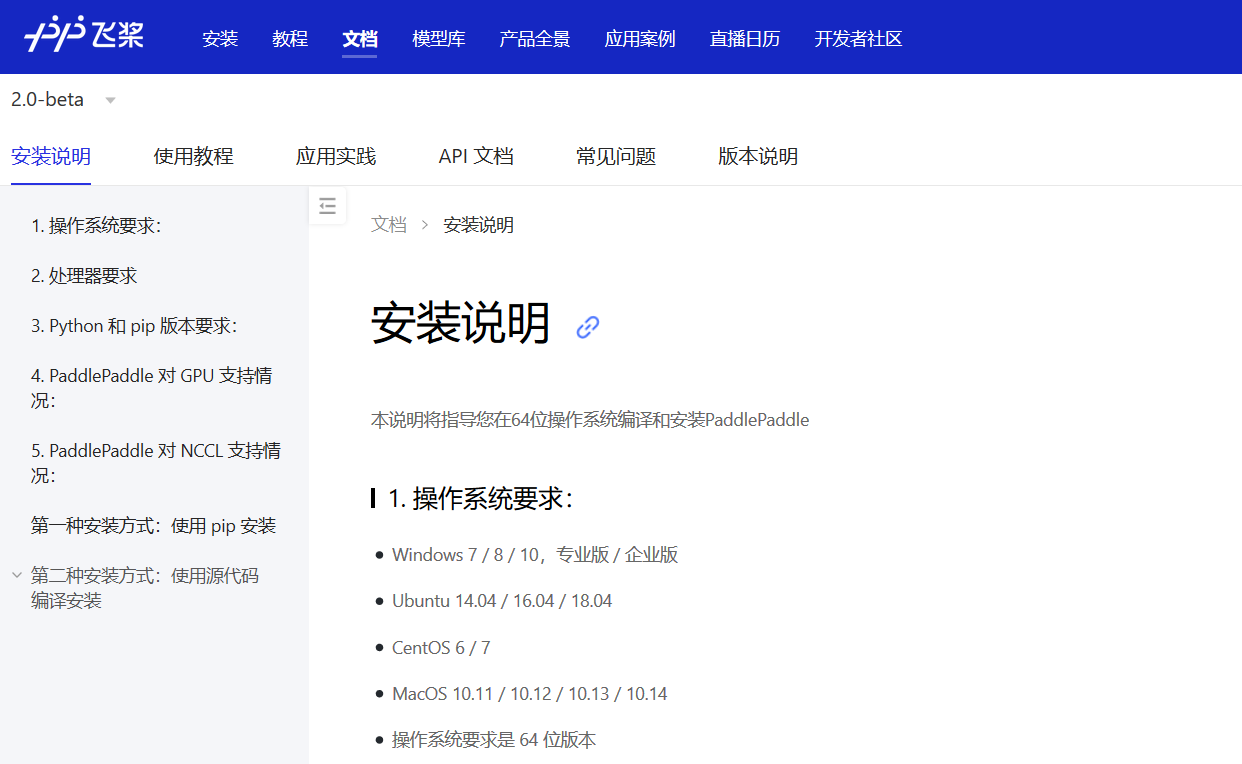The width and height of the screenshot is (1242, 764).
Task: Jump to 2. 处理器要求 in sidebar
Action: pos(84,276)
